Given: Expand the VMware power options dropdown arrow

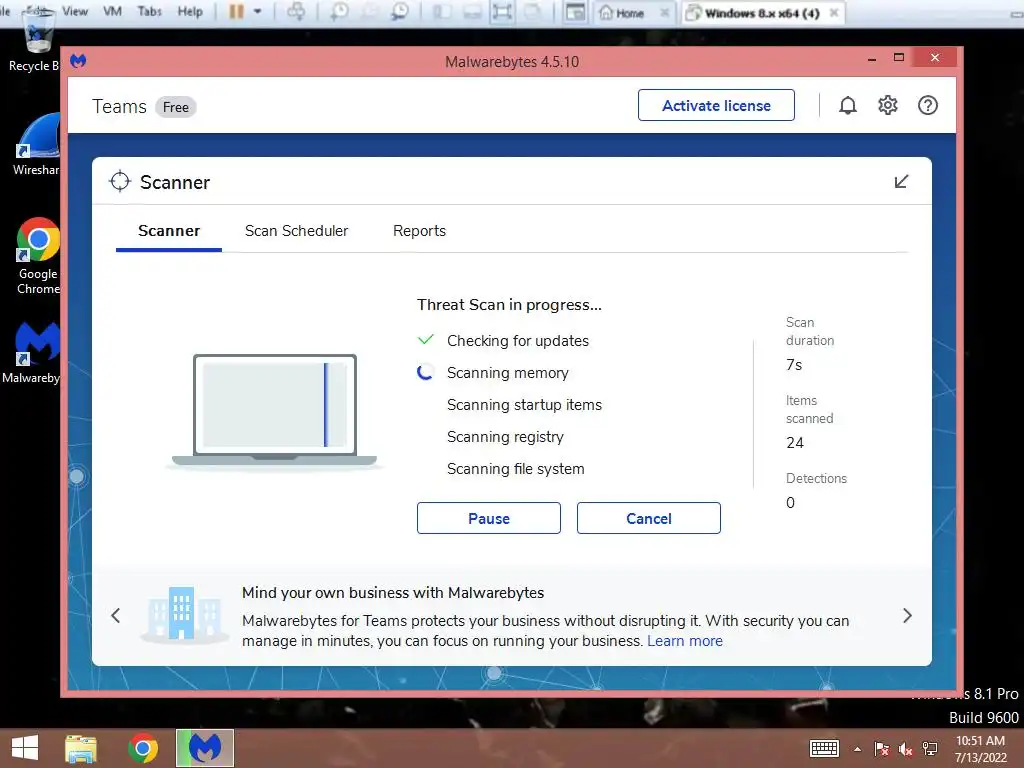Looking at the screenshot, I should click(257, 11).
